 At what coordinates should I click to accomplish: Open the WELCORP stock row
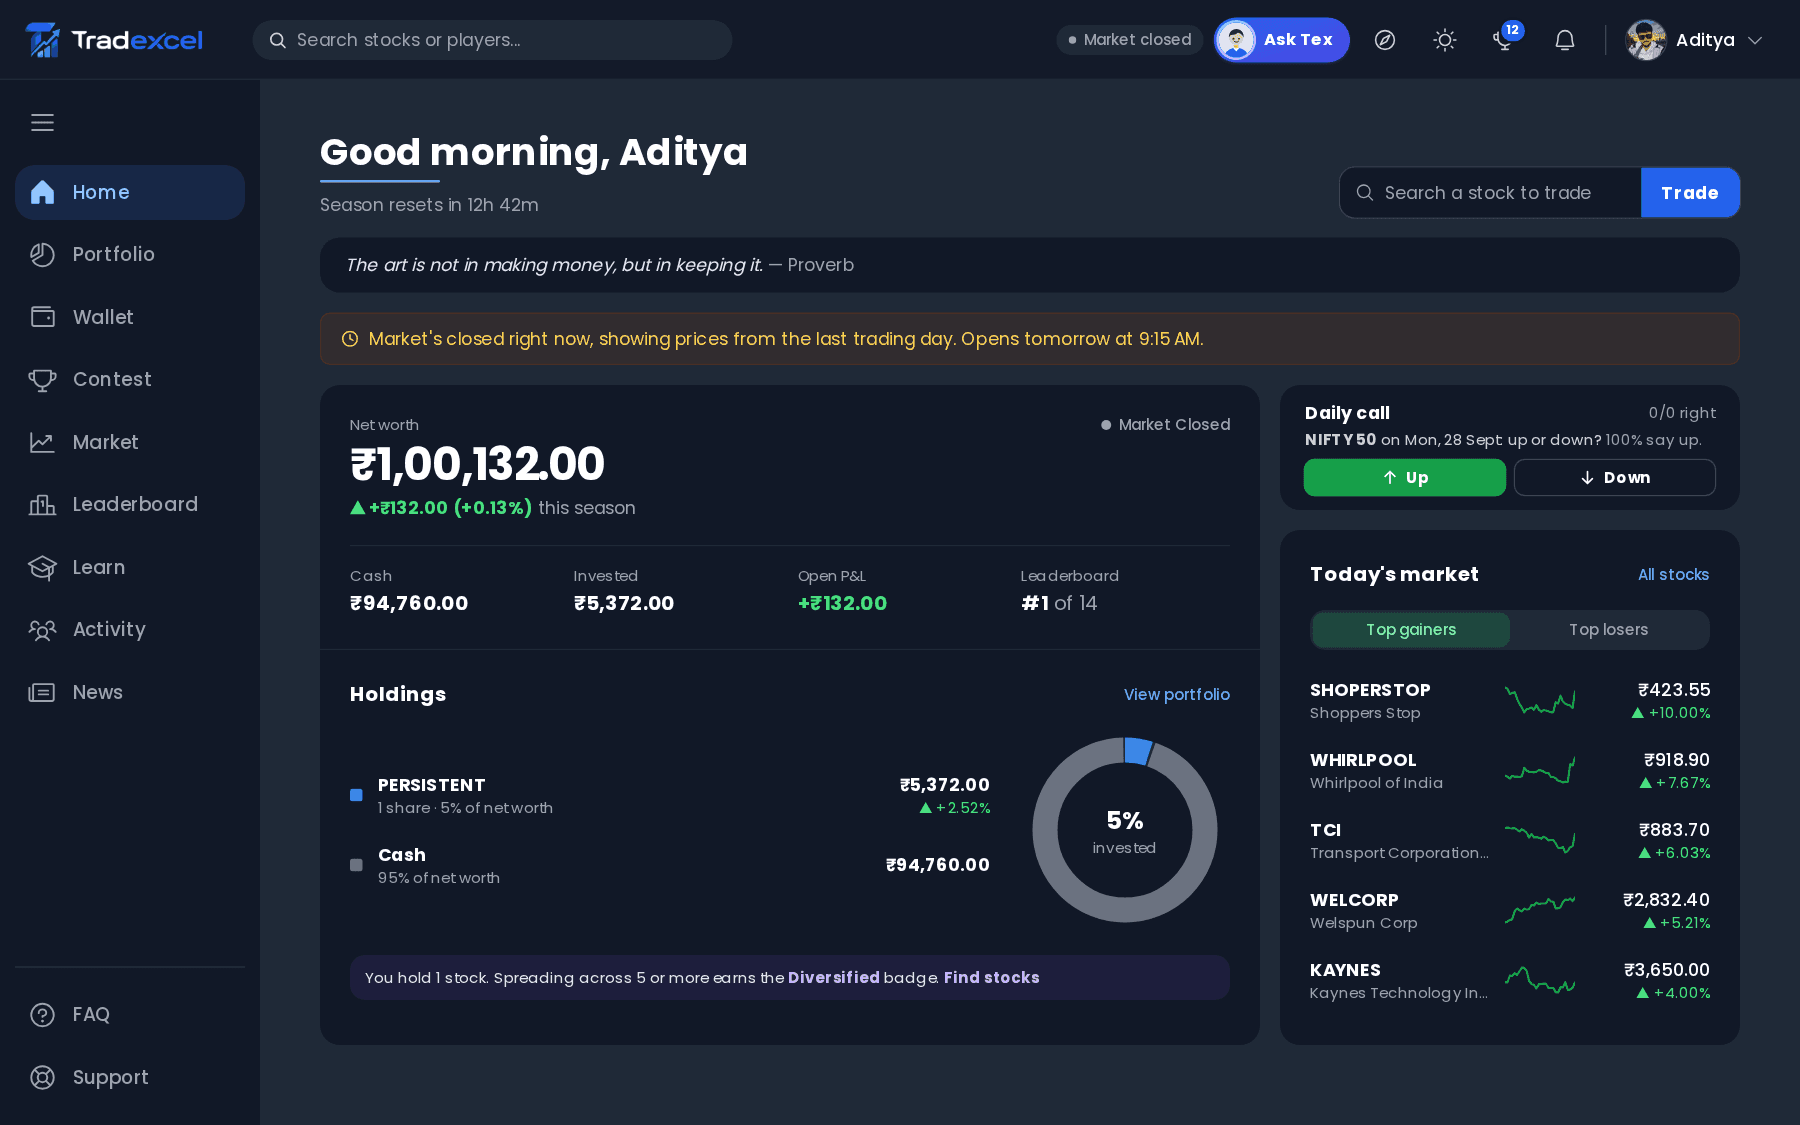coord(1510,910)
